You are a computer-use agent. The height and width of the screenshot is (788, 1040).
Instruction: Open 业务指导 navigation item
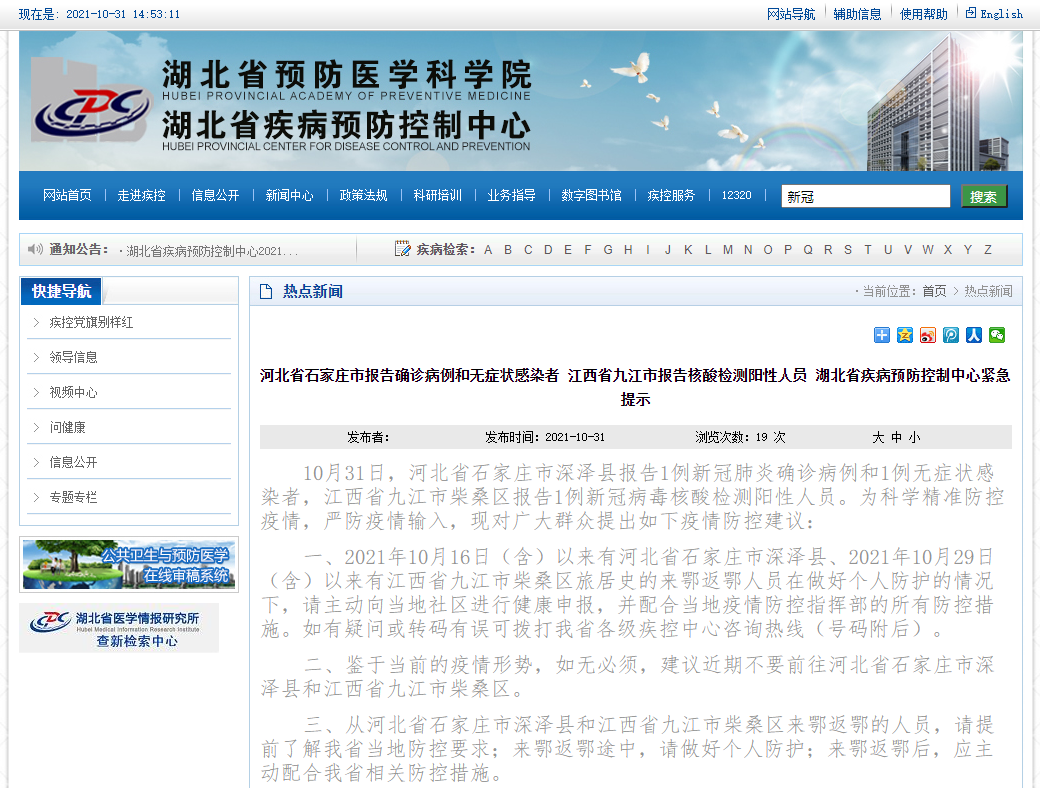point(511,195)
